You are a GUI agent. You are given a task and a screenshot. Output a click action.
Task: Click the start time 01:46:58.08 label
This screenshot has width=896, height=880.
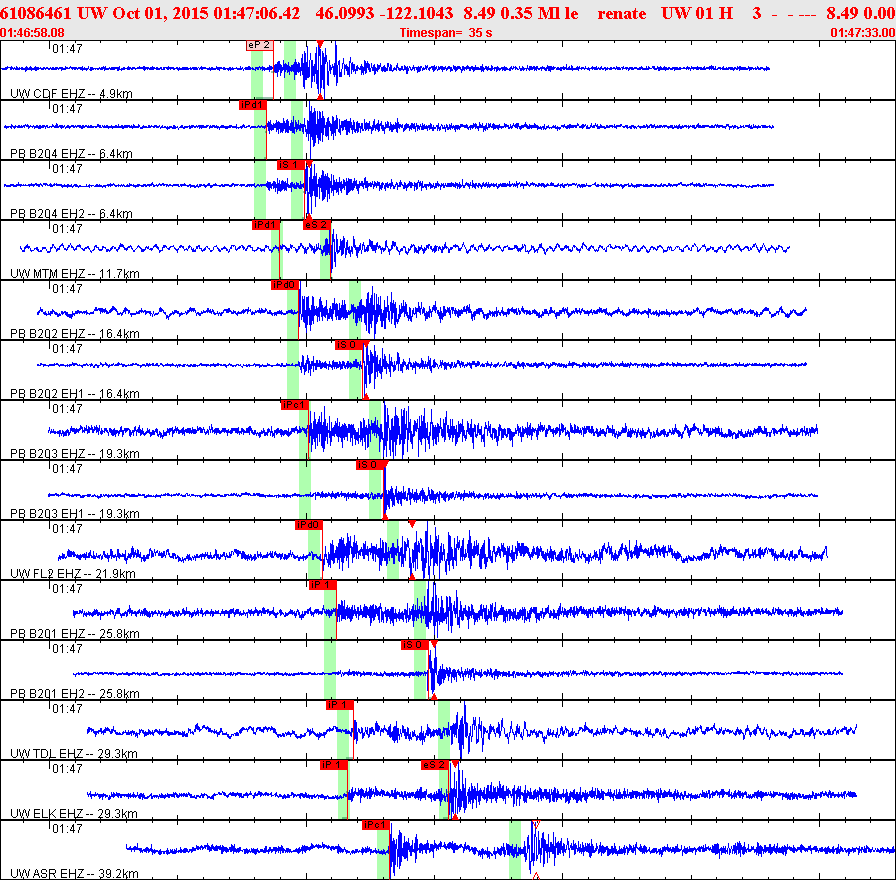pyautogui.click(x=33, y=33)
